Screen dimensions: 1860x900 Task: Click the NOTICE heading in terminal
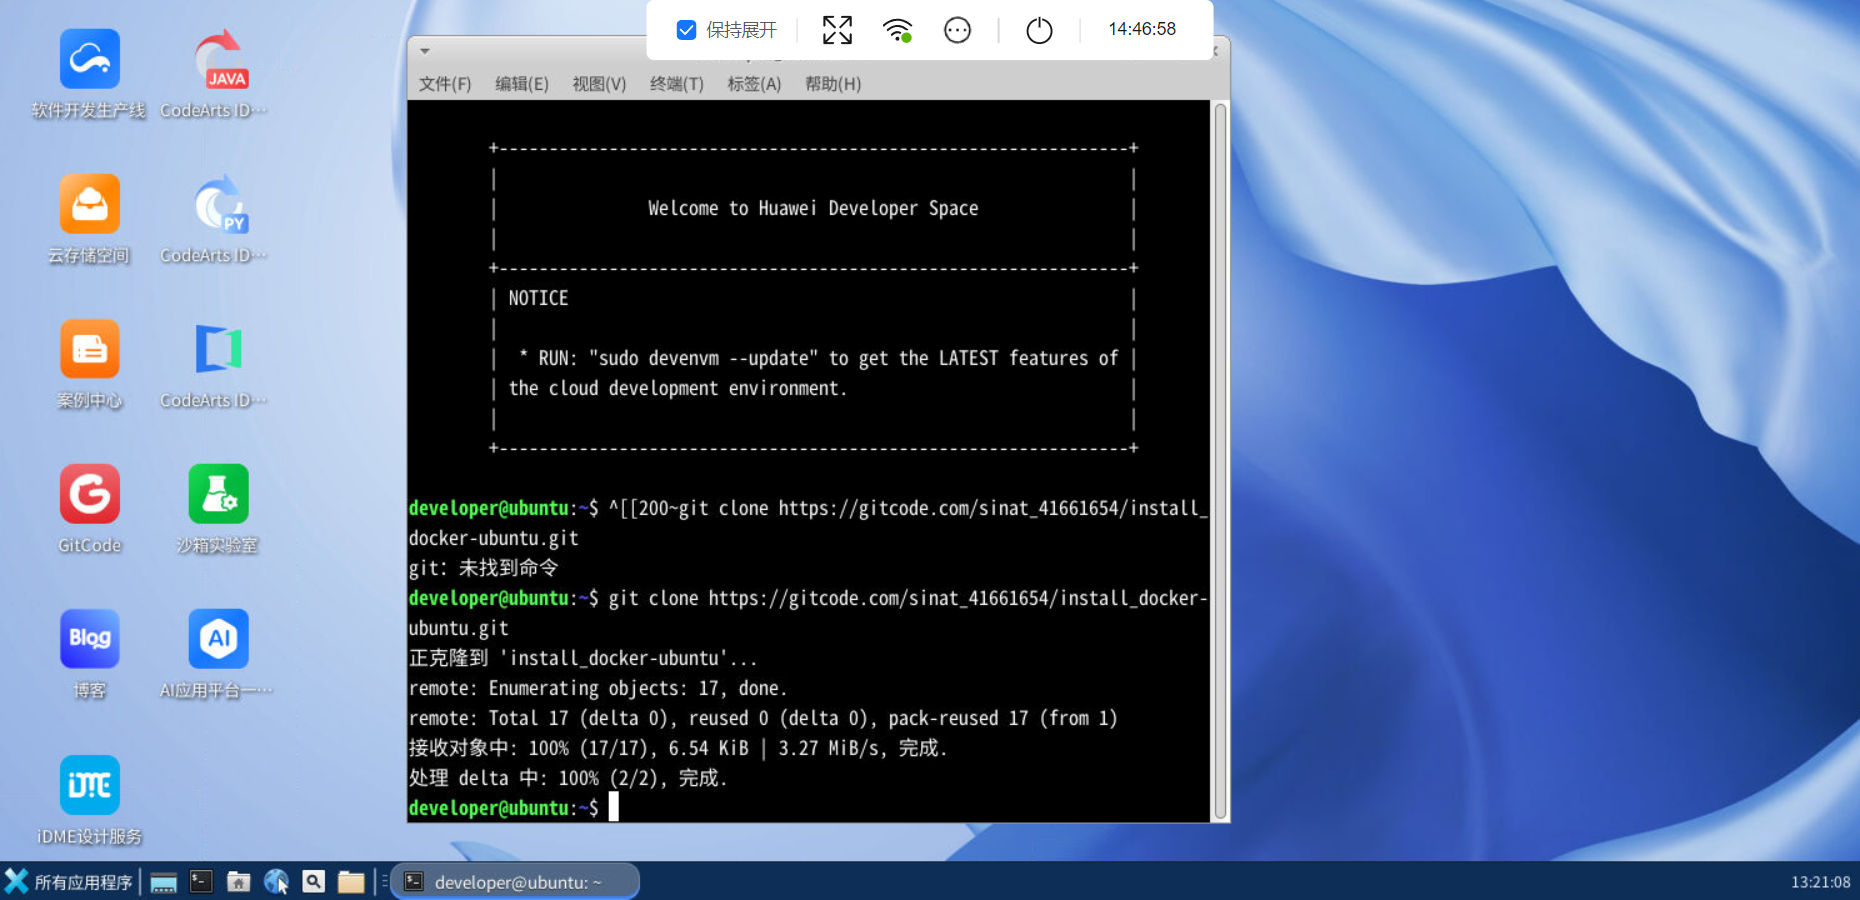click(538, 298)
